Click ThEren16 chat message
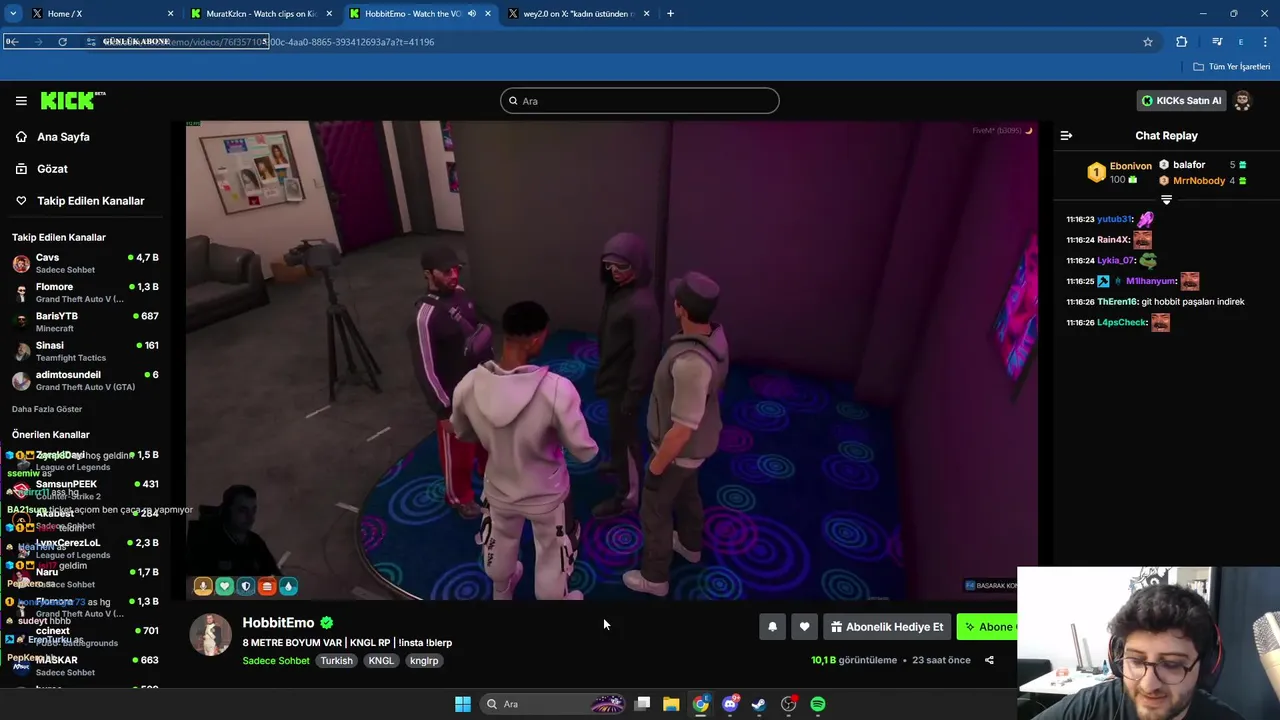Screen dimensions: 1280x720 click(x=1155, y=301)
